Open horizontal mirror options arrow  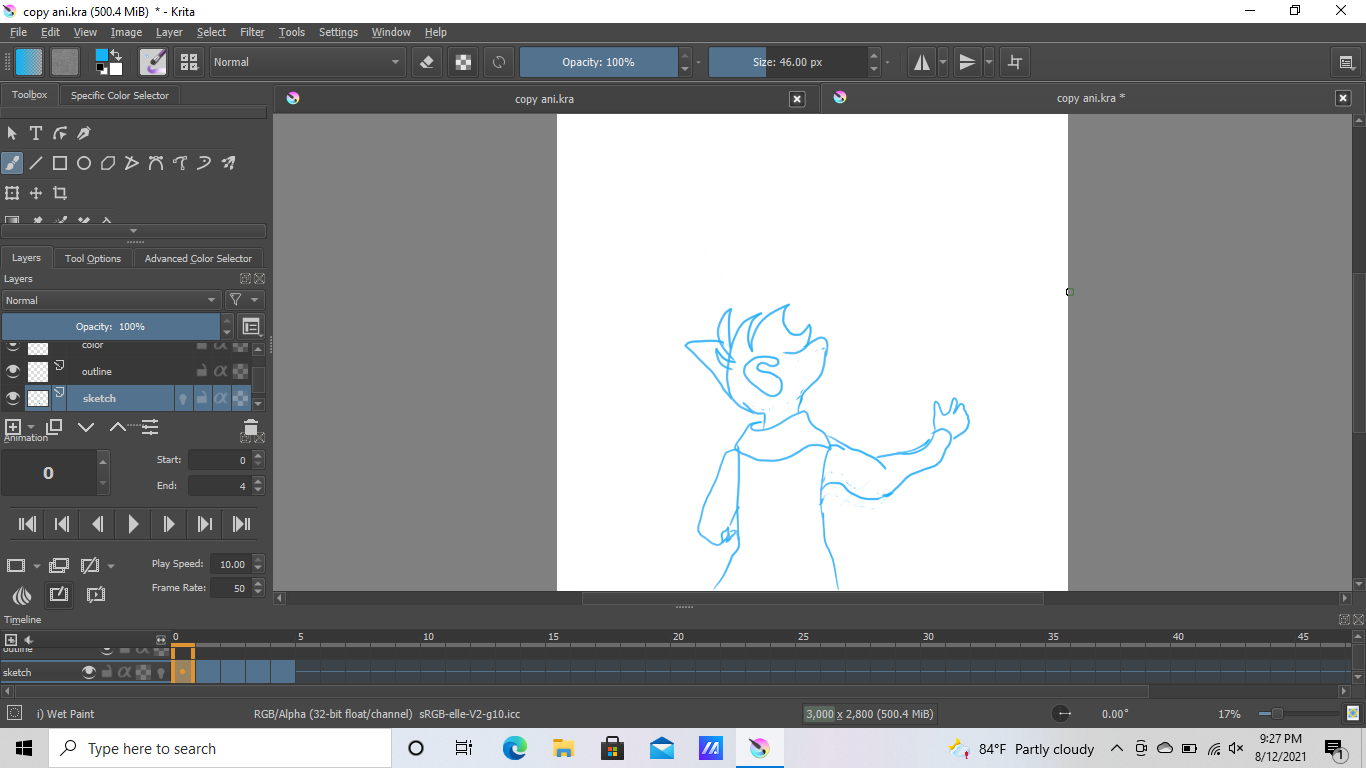click(942, 62)
